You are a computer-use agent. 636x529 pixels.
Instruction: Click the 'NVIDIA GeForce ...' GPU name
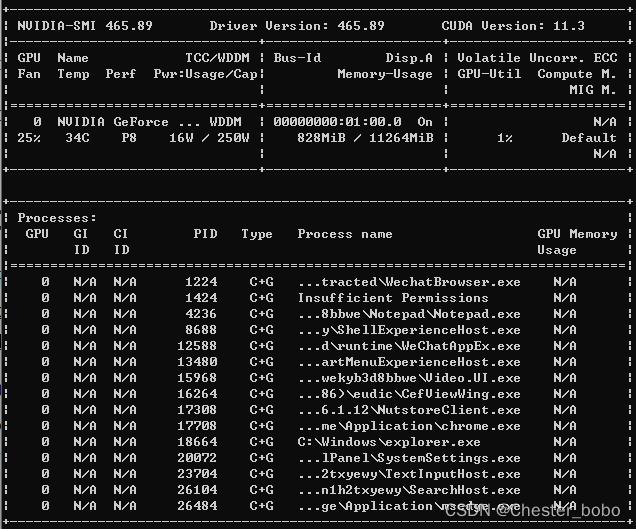pyautogui.click(x=129, y=122)
